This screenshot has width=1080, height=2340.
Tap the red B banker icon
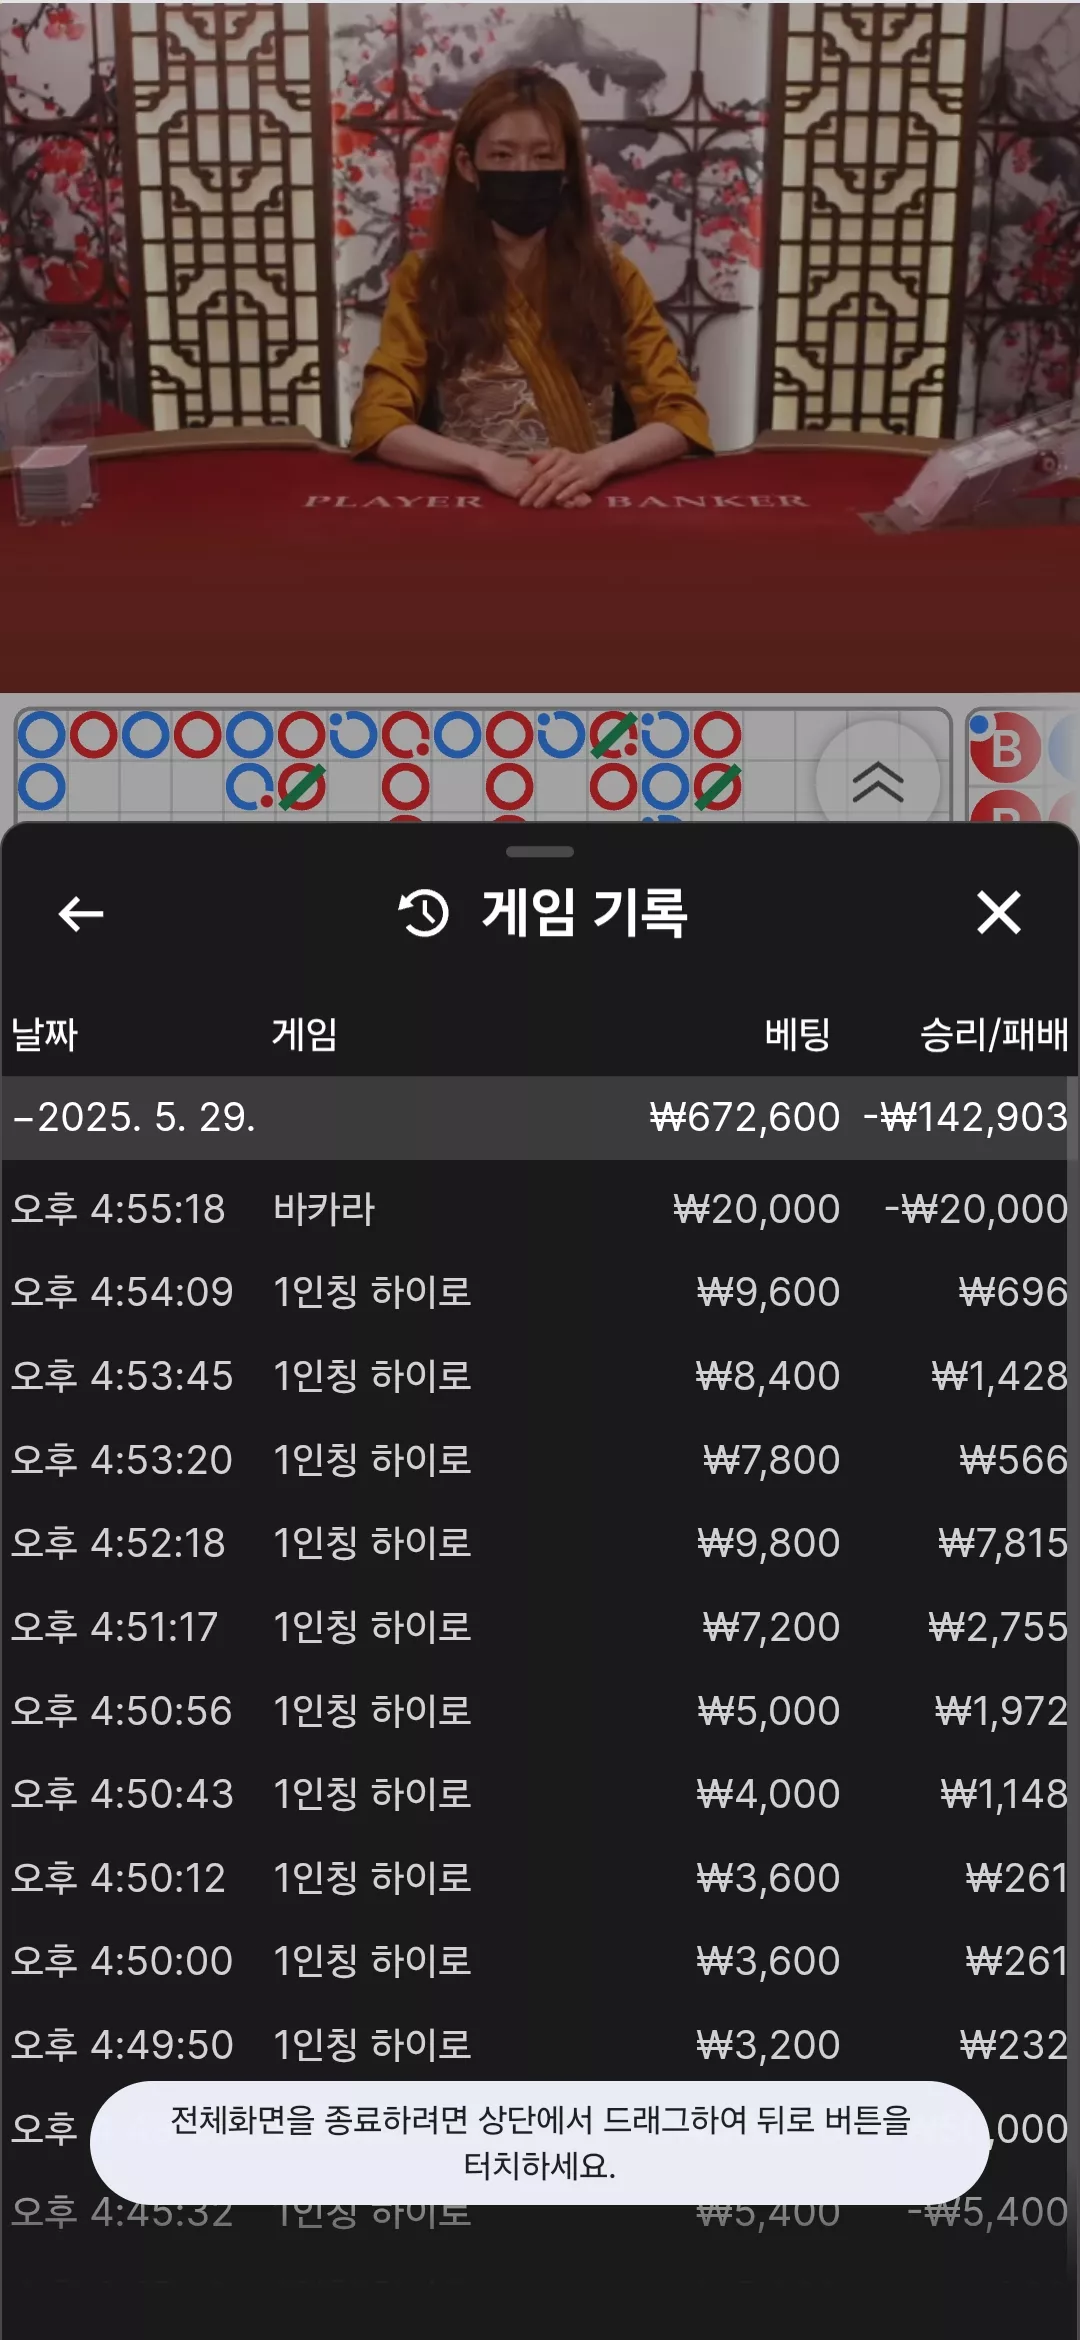[1004, 748]
